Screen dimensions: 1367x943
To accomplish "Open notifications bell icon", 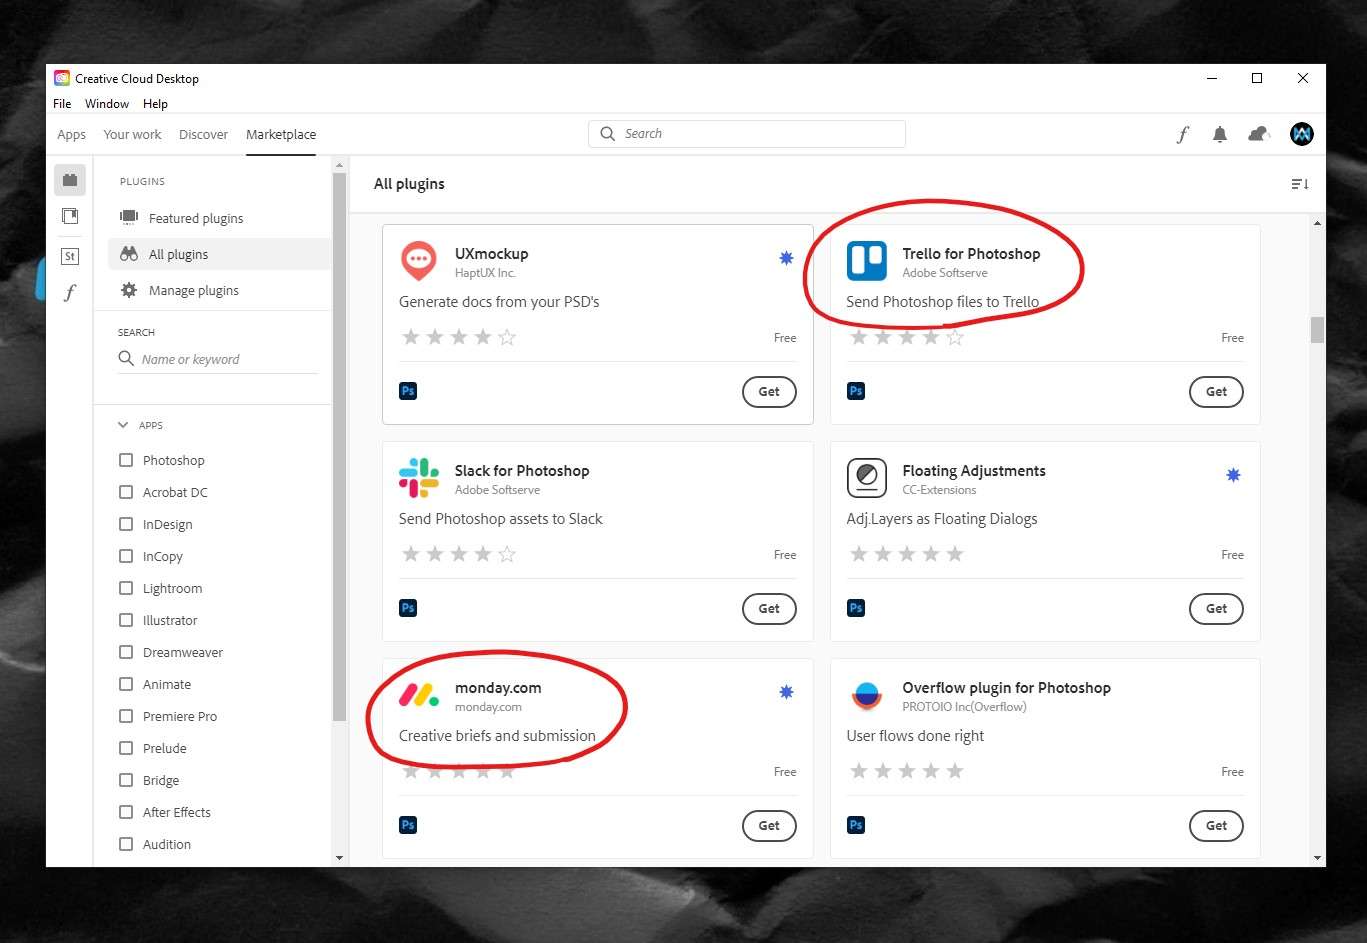I will [1220, 134].
